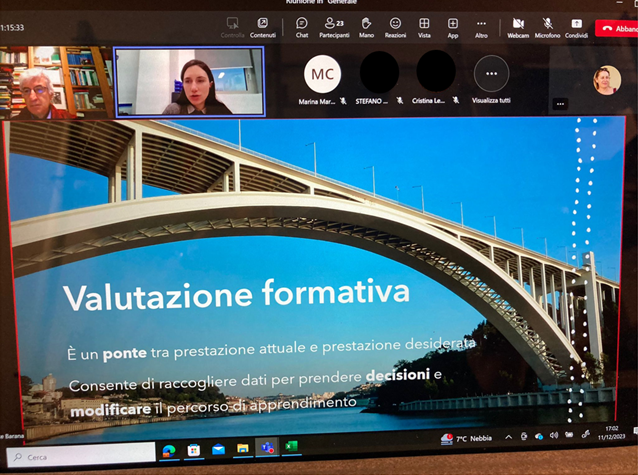Click the Condividi share screen button
This screenshot has width=638, height=475.
coord(576,27)
